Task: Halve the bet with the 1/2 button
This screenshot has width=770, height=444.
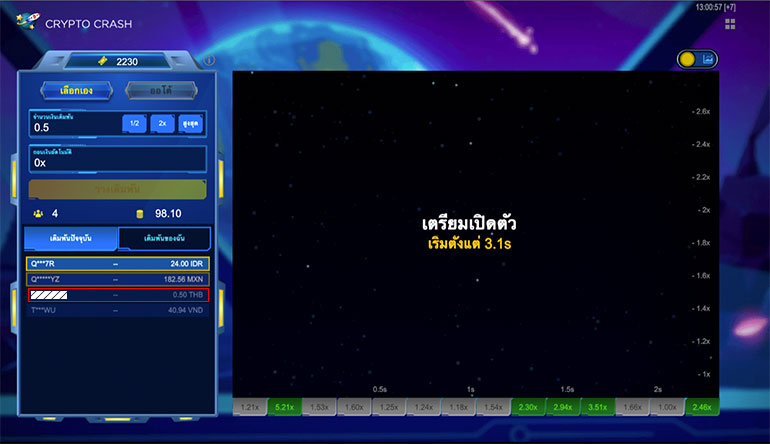Action: pyautogui.click(x=134, y=123)
